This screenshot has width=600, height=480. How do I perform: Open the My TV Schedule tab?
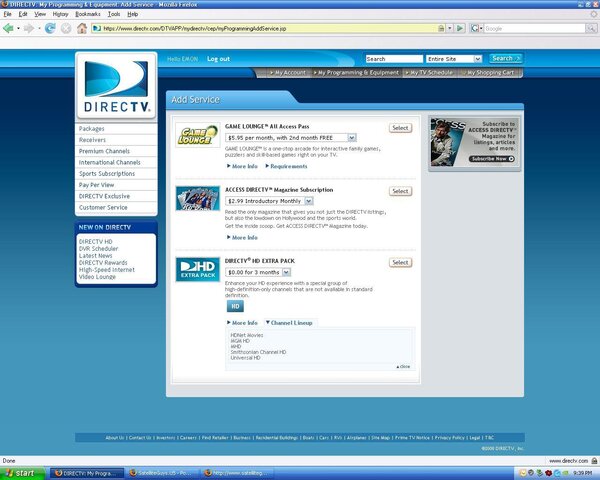[x=429, y=73]
